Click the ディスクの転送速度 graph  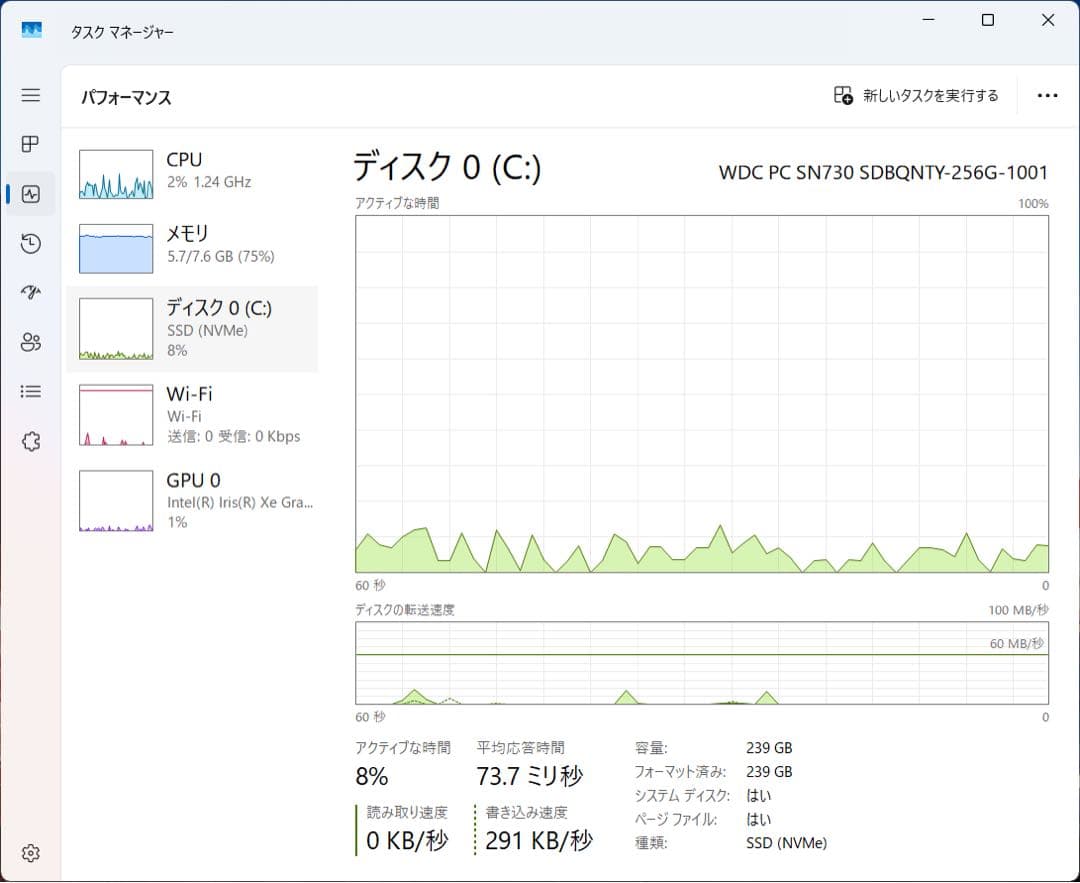(700, 665)
